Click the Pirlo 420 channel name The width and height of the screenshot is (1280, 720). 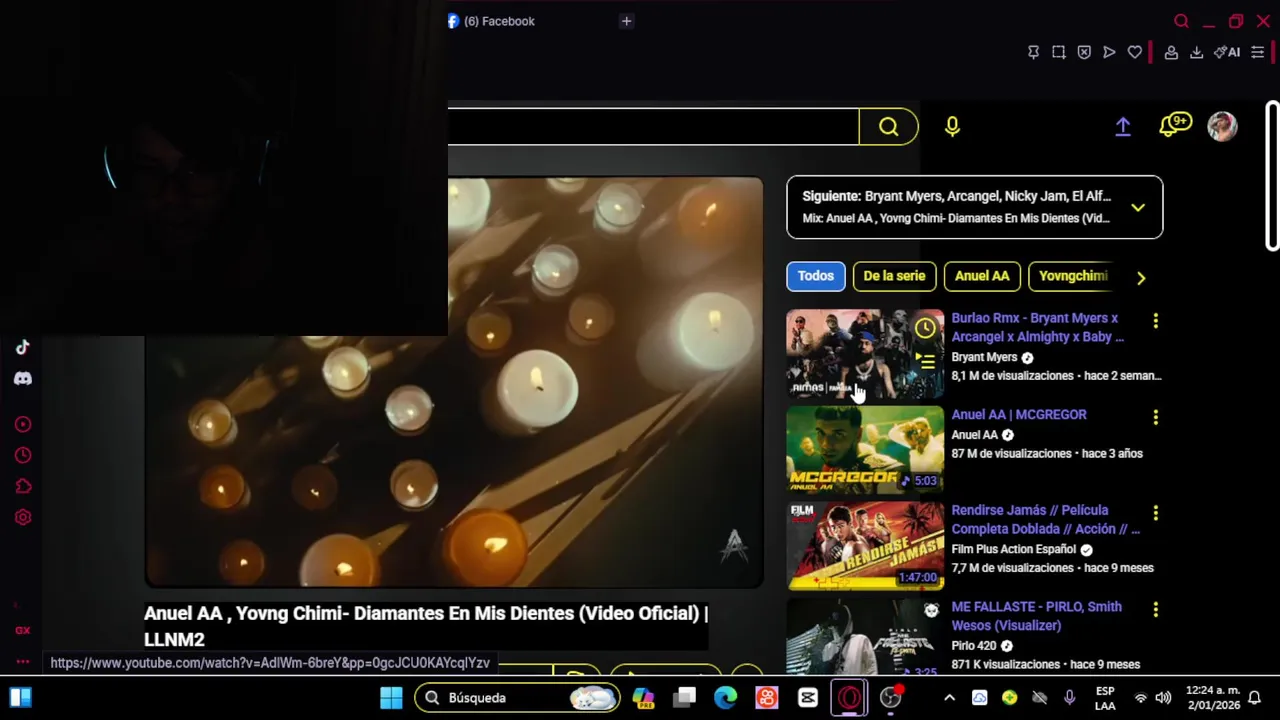(974, 646)
